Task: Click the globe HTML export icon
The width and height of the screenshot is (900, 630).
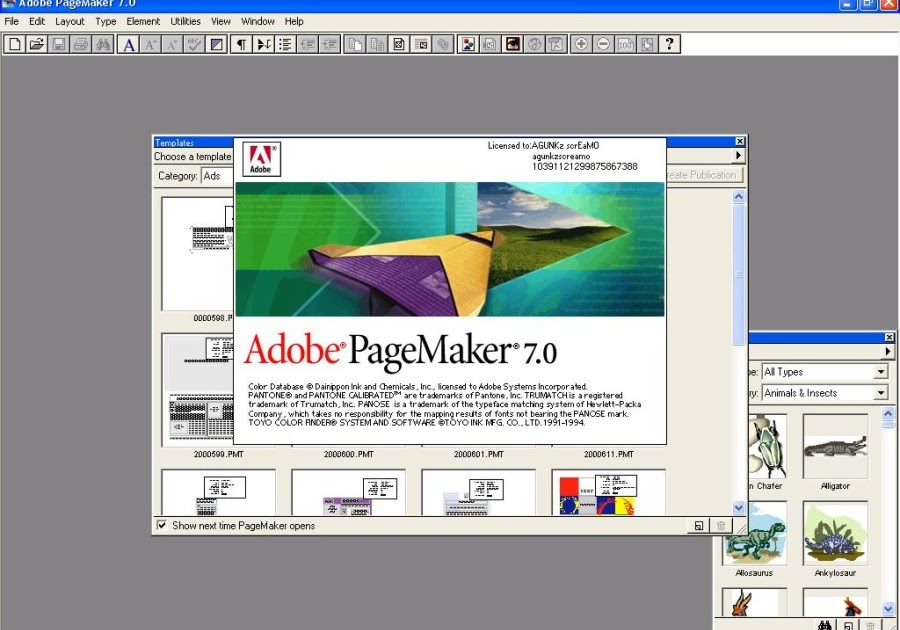Action: tap(534, 44)
